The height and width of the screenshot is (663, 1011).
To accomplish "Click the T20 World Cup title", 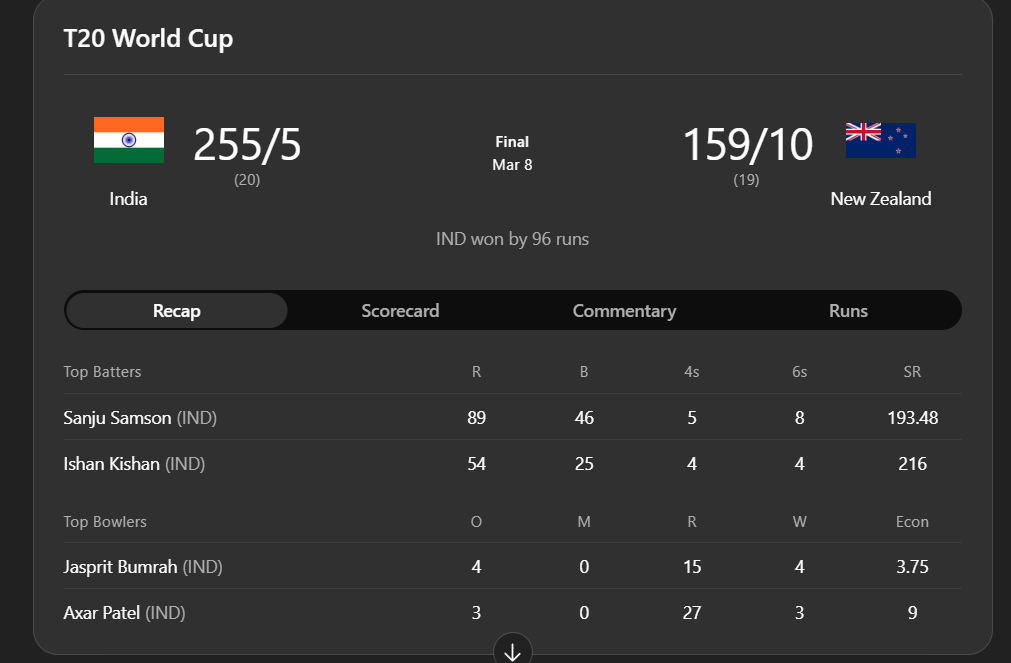I will [x=148, y=39].
